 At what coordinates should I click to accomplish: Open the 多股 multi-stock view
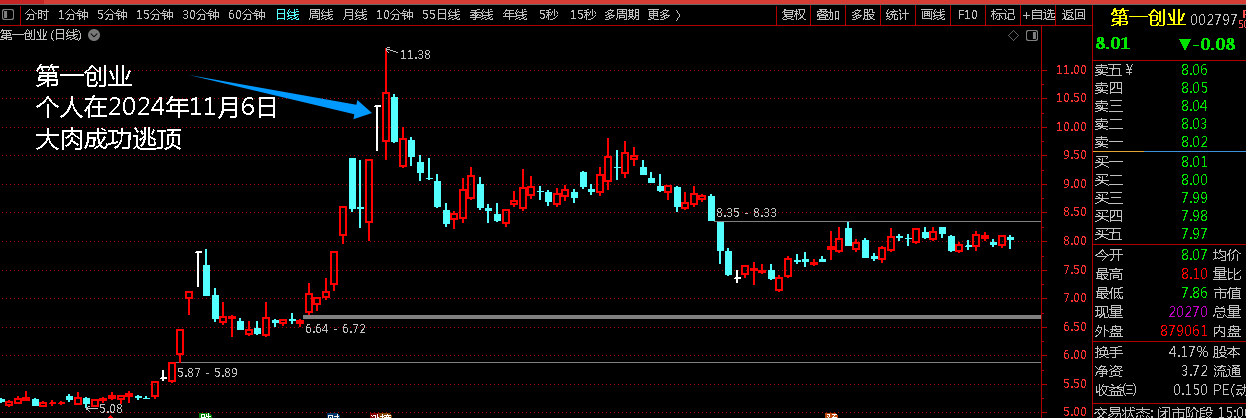(863, 15)
